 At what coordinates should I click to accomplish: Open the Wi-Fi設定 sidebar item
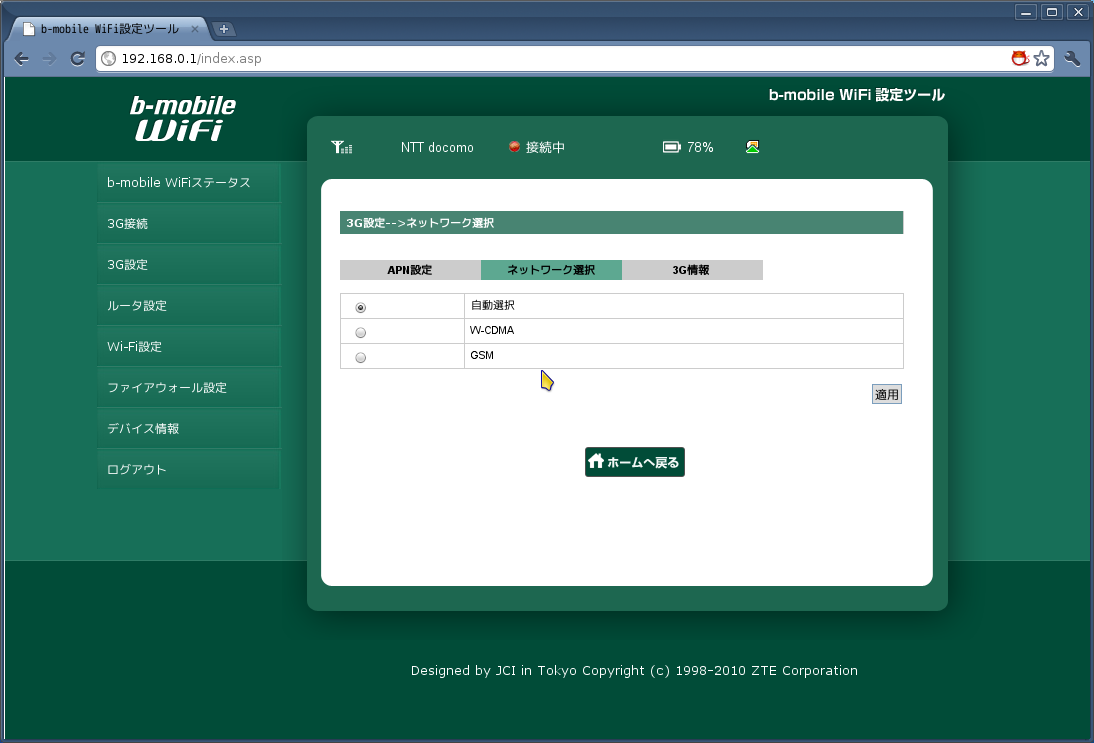point(188,347)
